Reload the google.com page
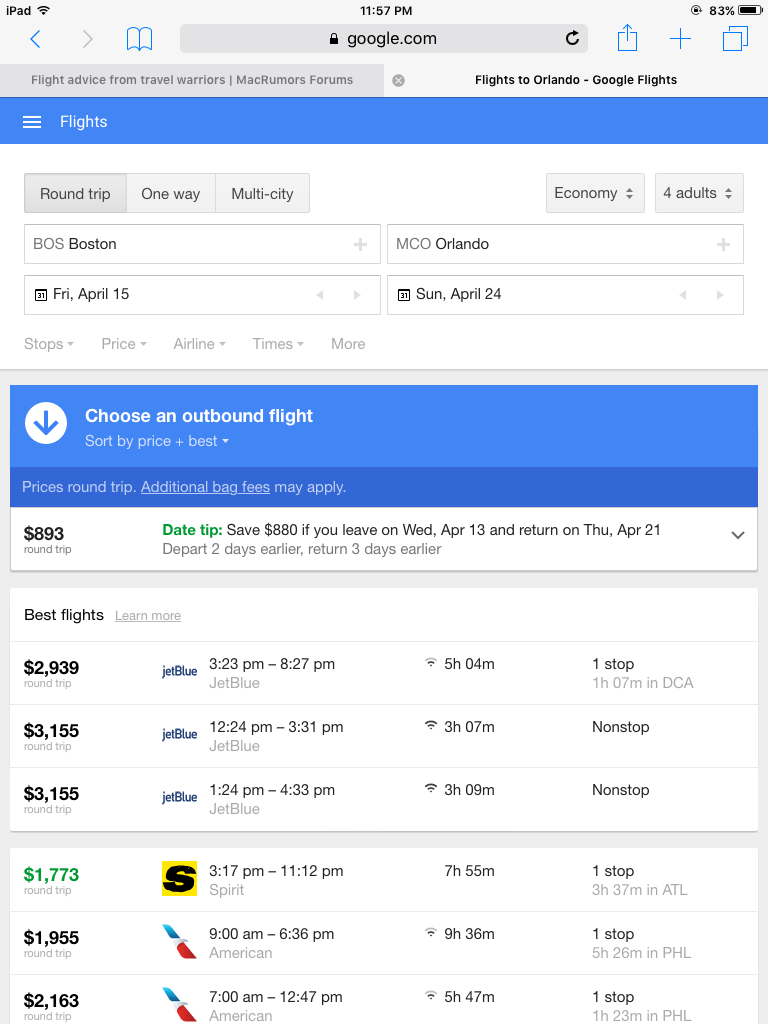The height and width of the screenshot is (1024, 768). coord(572,39)
